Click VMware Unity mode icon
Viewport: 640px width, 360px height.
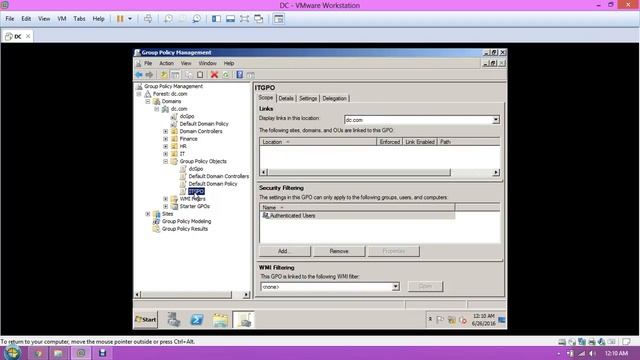(259, 19)
